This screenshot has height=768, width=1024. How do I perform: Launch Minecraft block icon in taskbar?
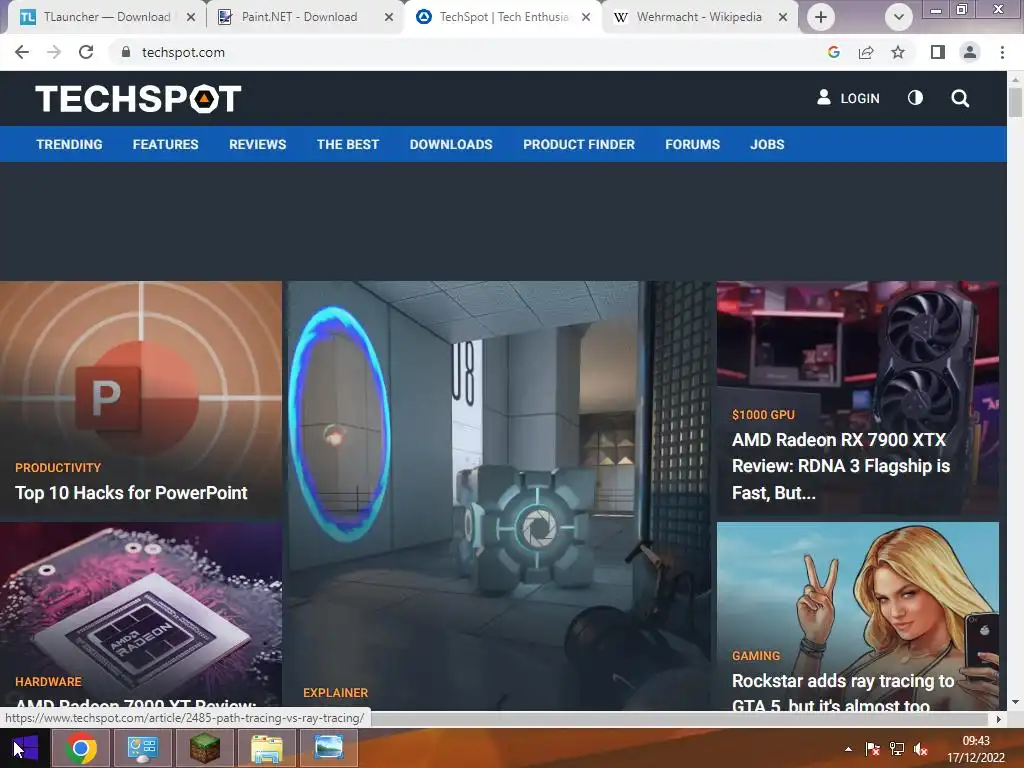click(x=205, y=748)
